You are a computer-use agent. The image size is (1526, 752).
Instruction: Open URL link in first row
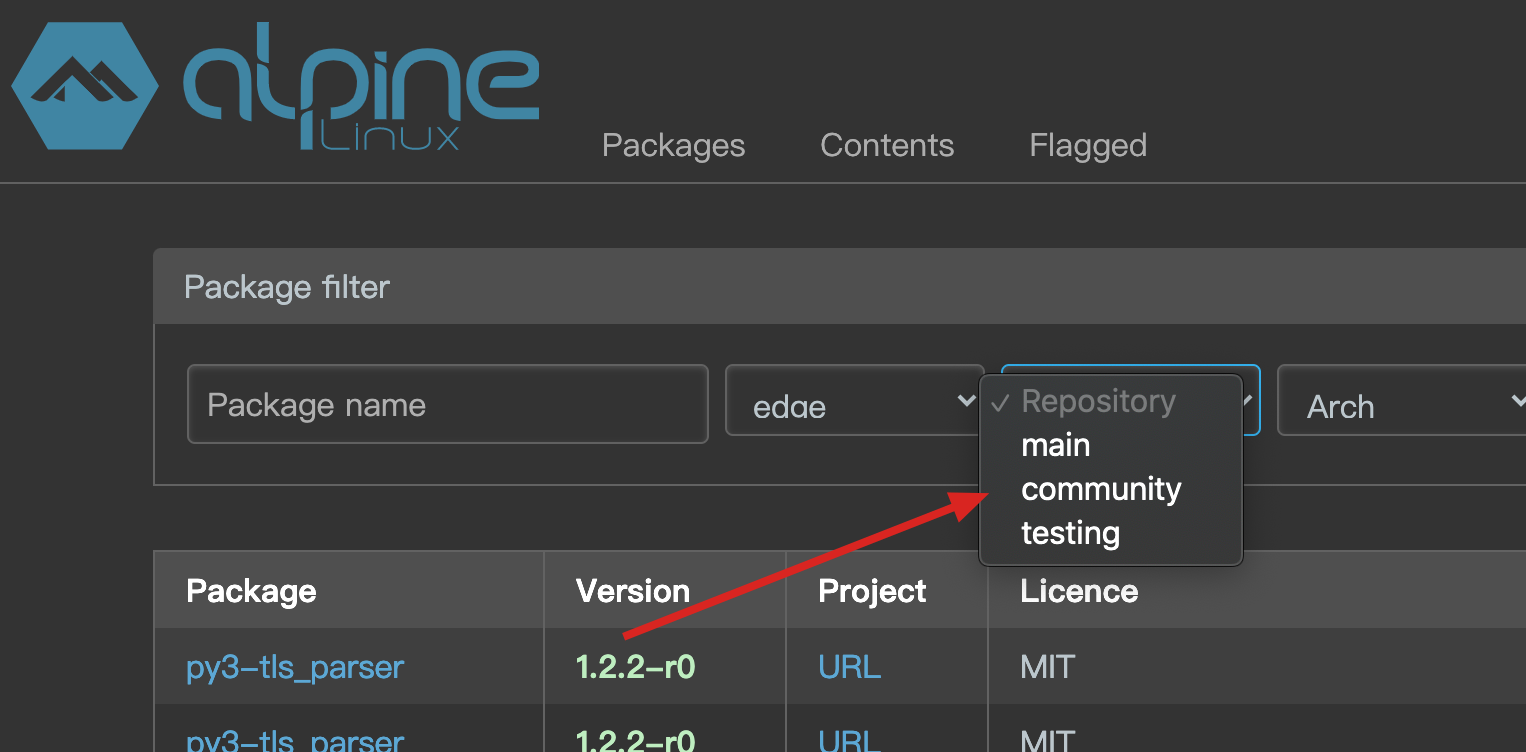coord(849,667)
